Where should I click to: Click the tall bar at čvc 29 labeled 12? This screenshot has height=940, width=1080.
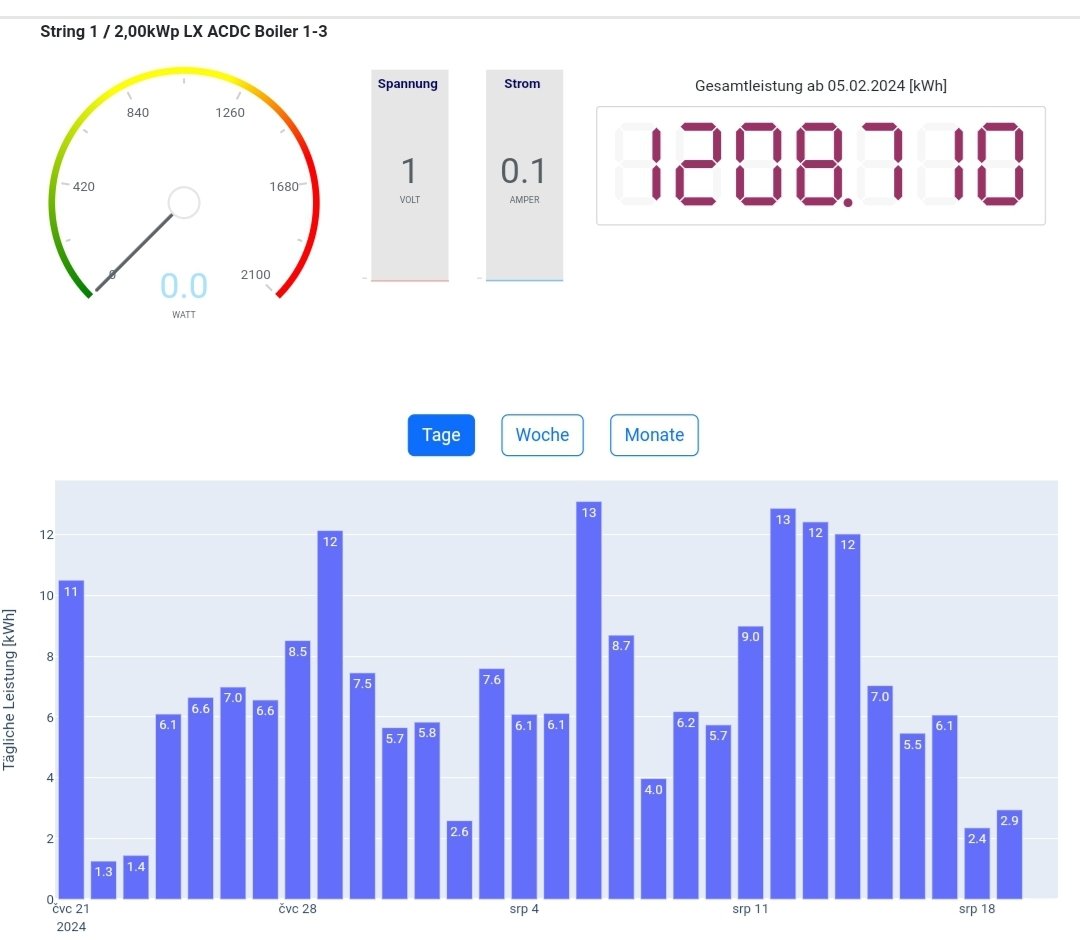(x=330, y=715)
